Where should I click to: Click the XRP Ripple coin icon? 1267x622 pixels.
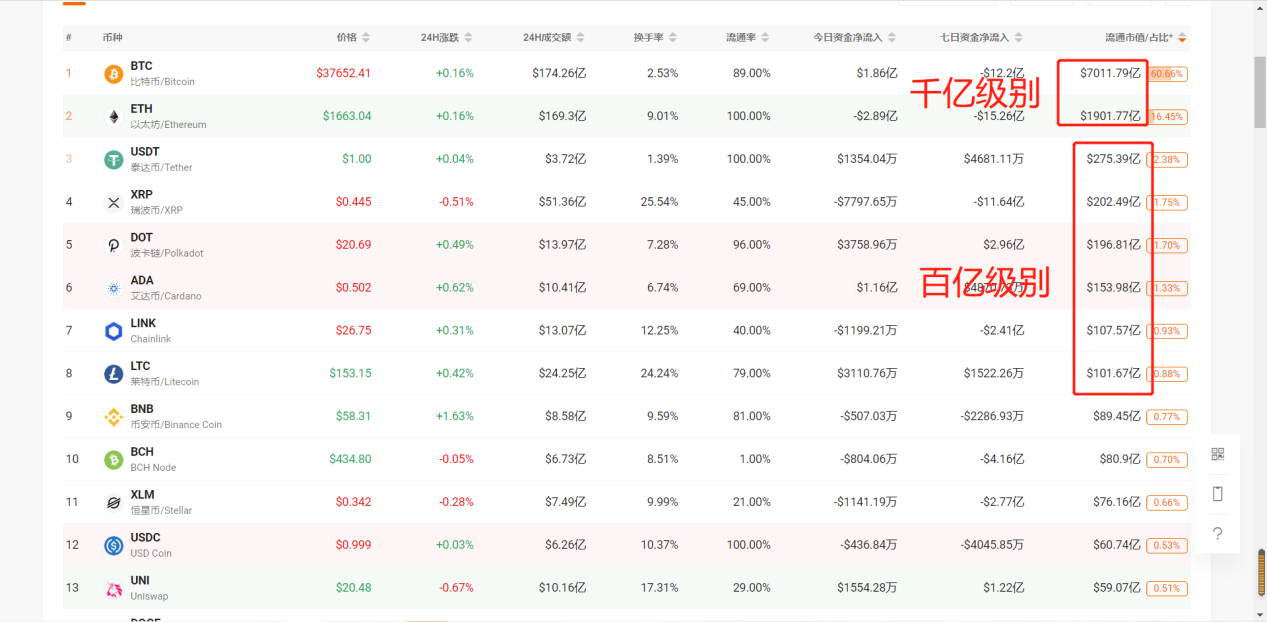coord(113,201)
